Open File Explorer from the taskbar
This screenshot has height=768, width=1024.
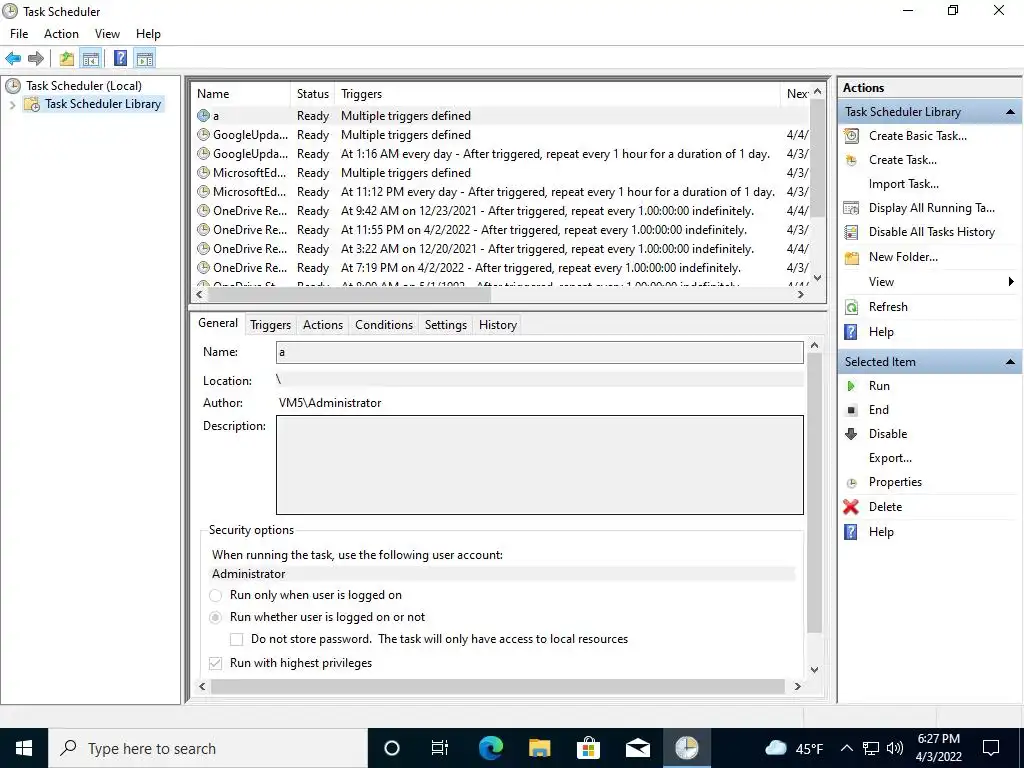(x=539, y=748)
